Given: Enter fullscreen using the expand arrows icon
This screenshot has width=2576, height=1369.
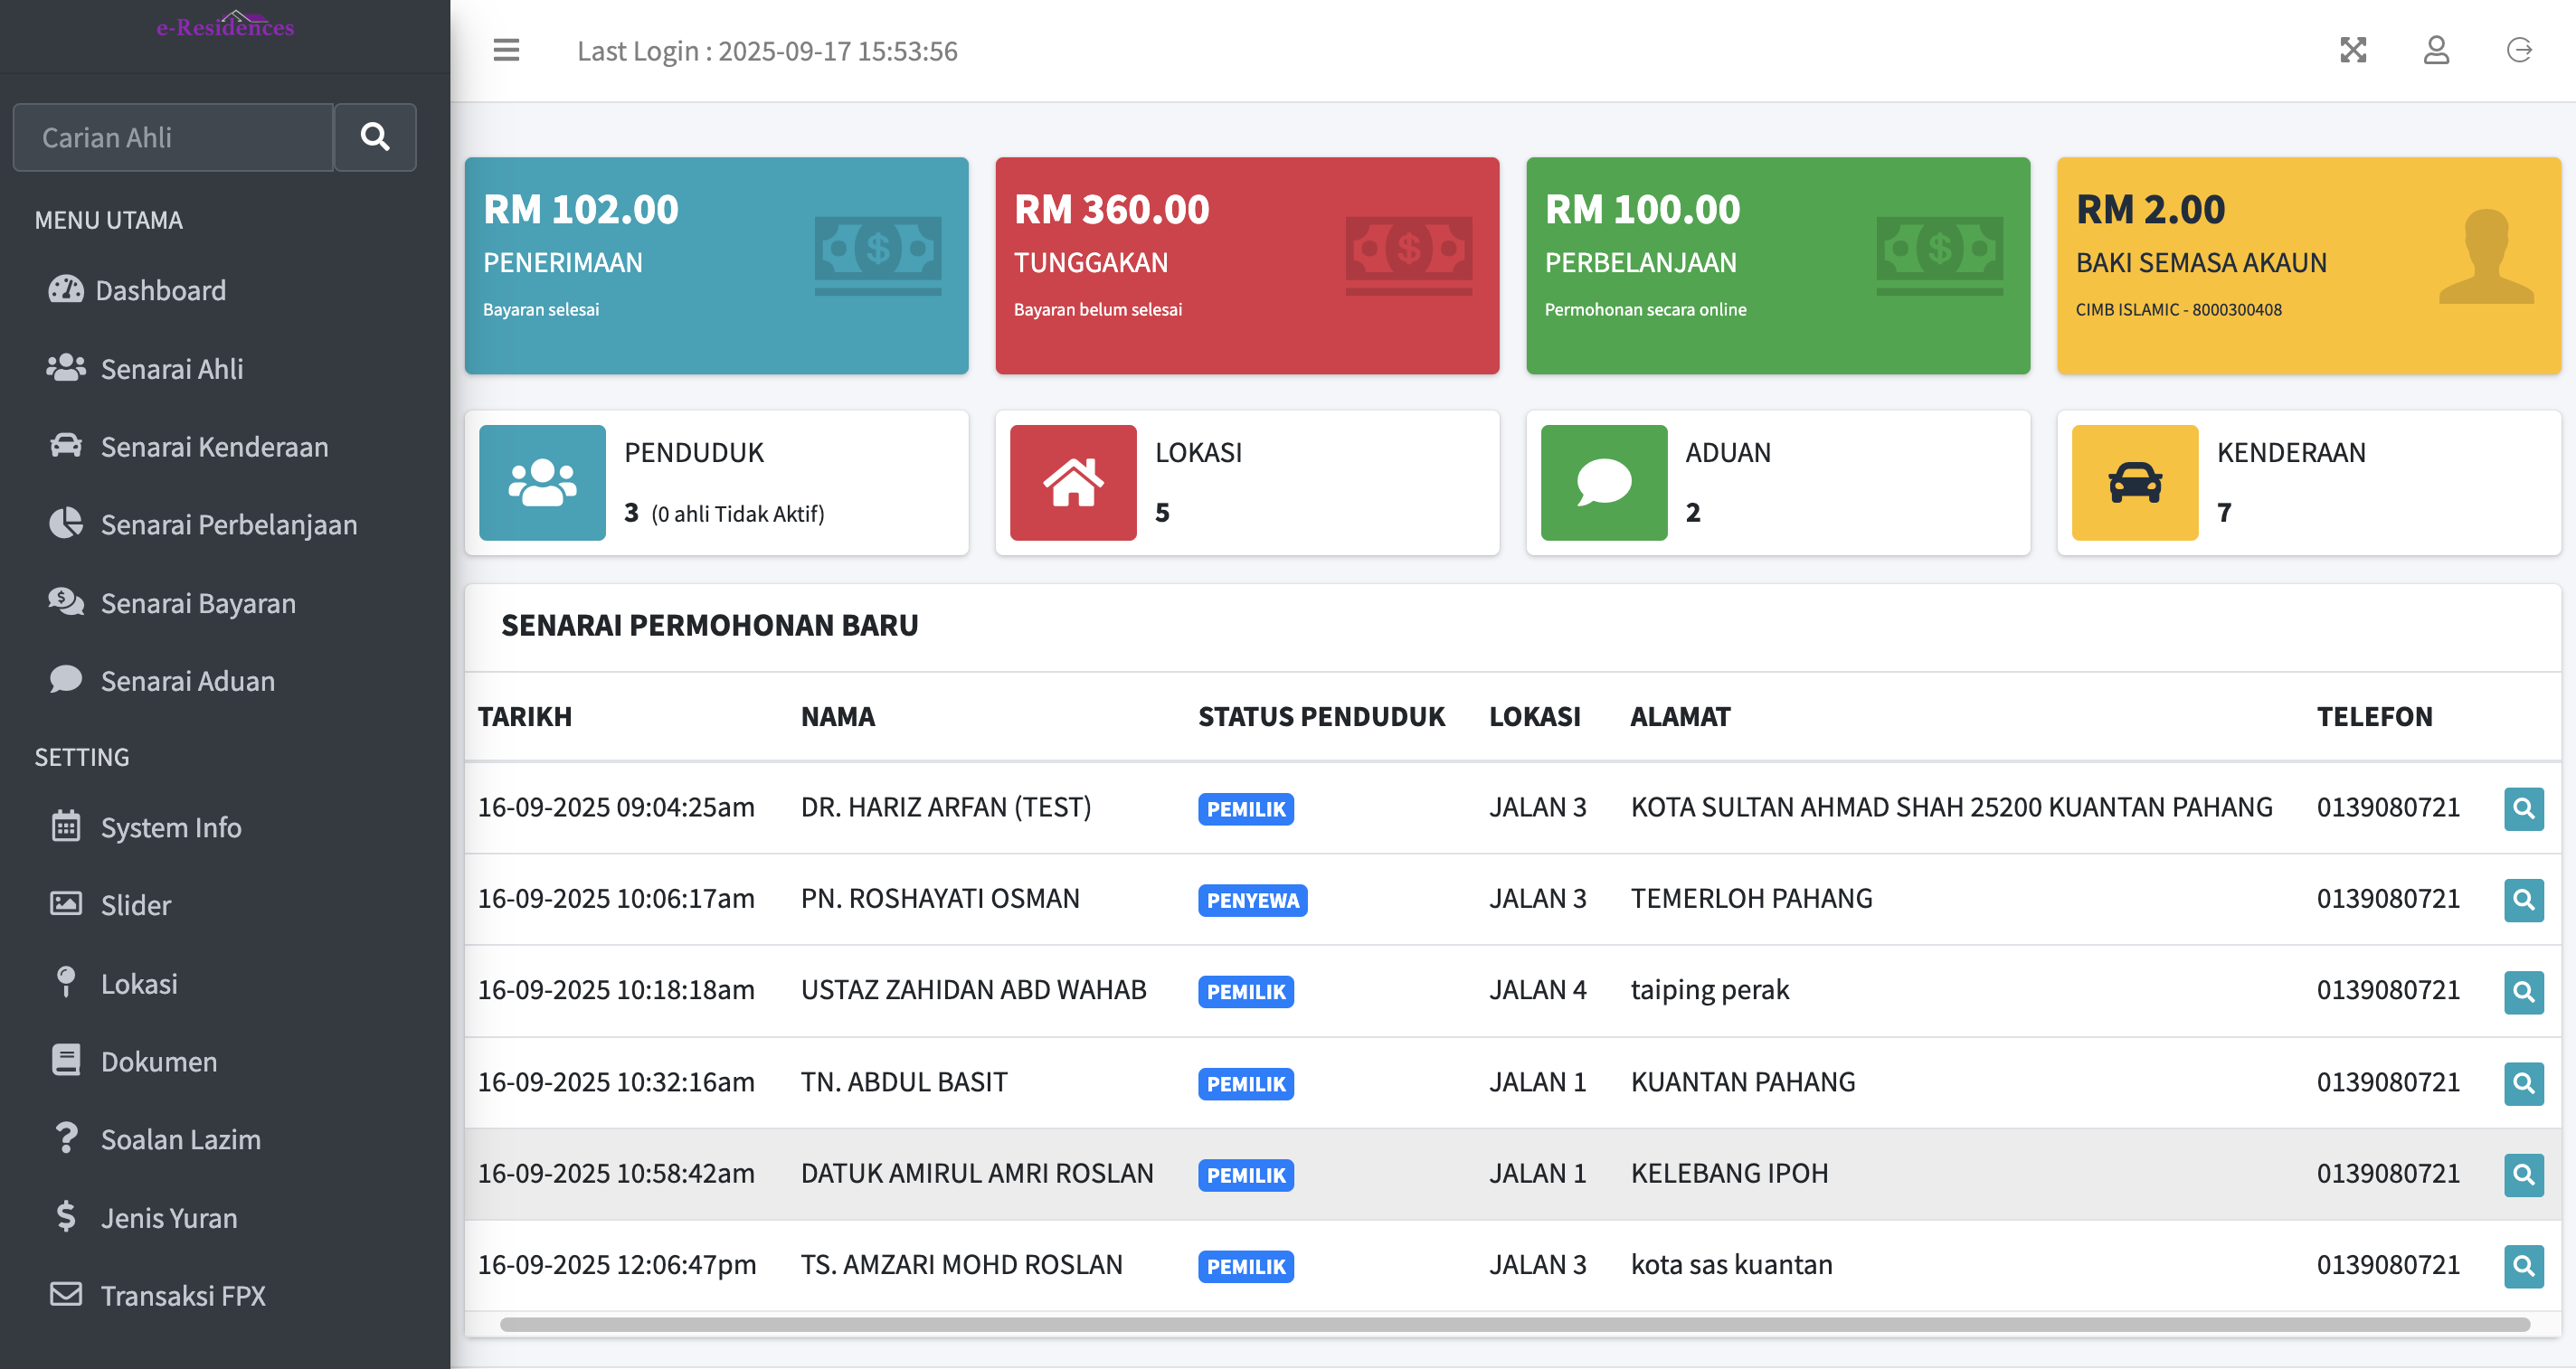Looking at the screenshot, I should pos(2354,50).
